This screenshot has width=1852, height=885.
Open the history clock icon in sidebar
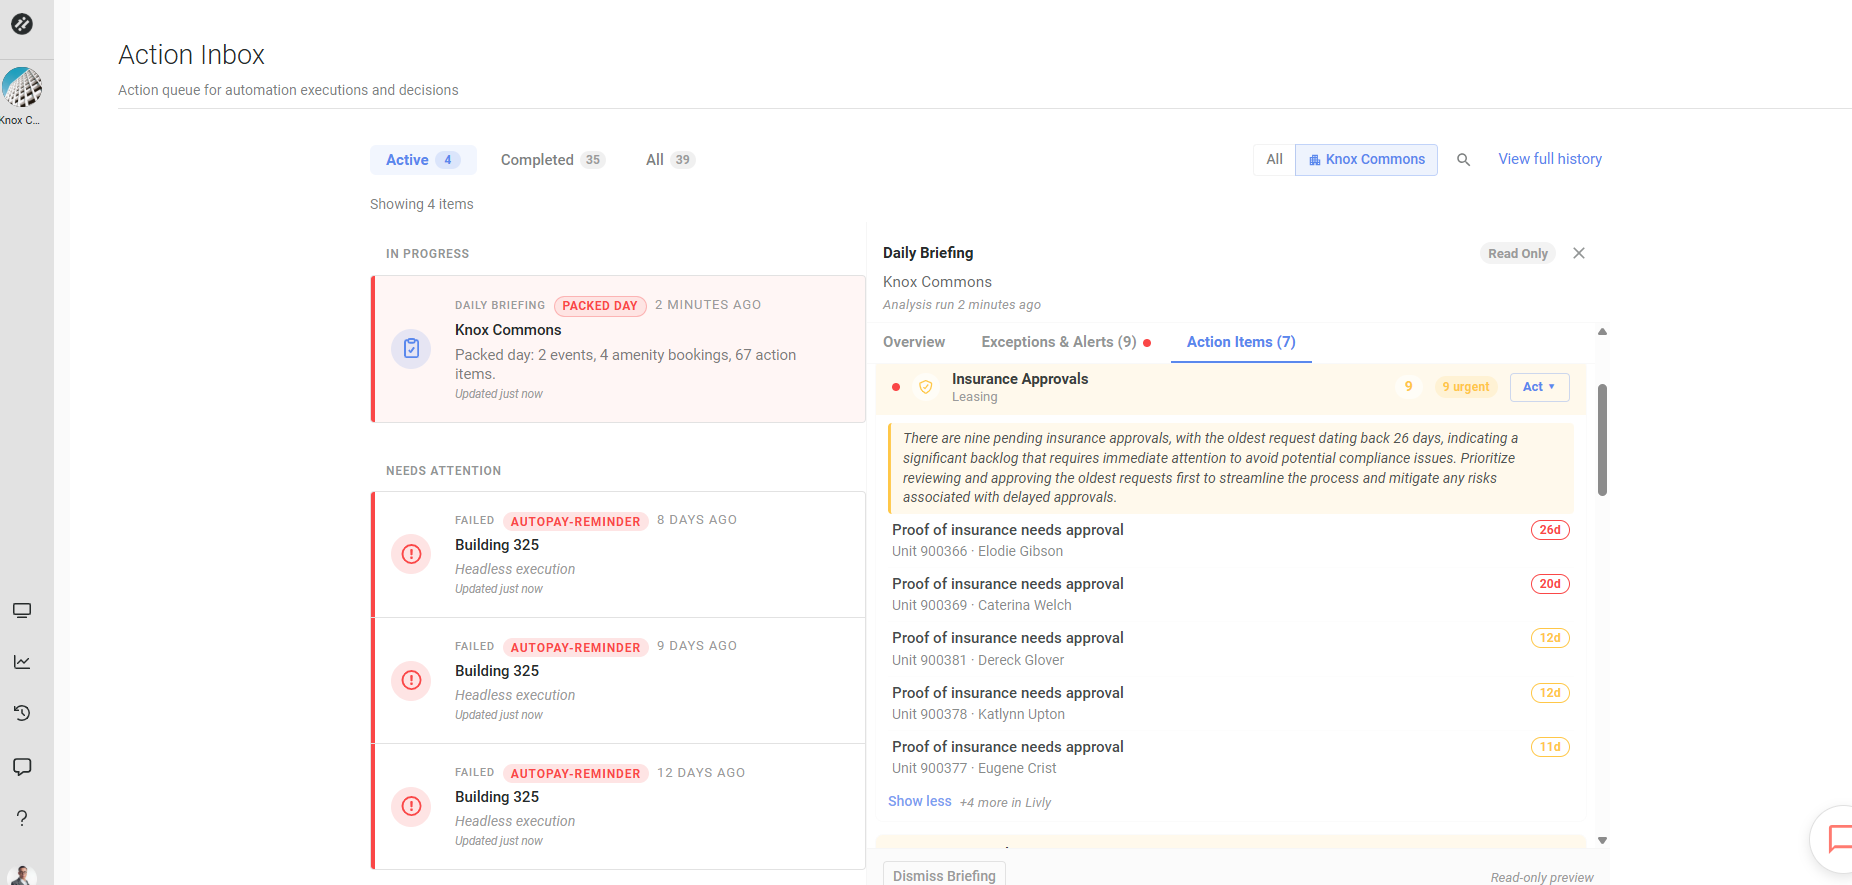(x=22, y=713)
